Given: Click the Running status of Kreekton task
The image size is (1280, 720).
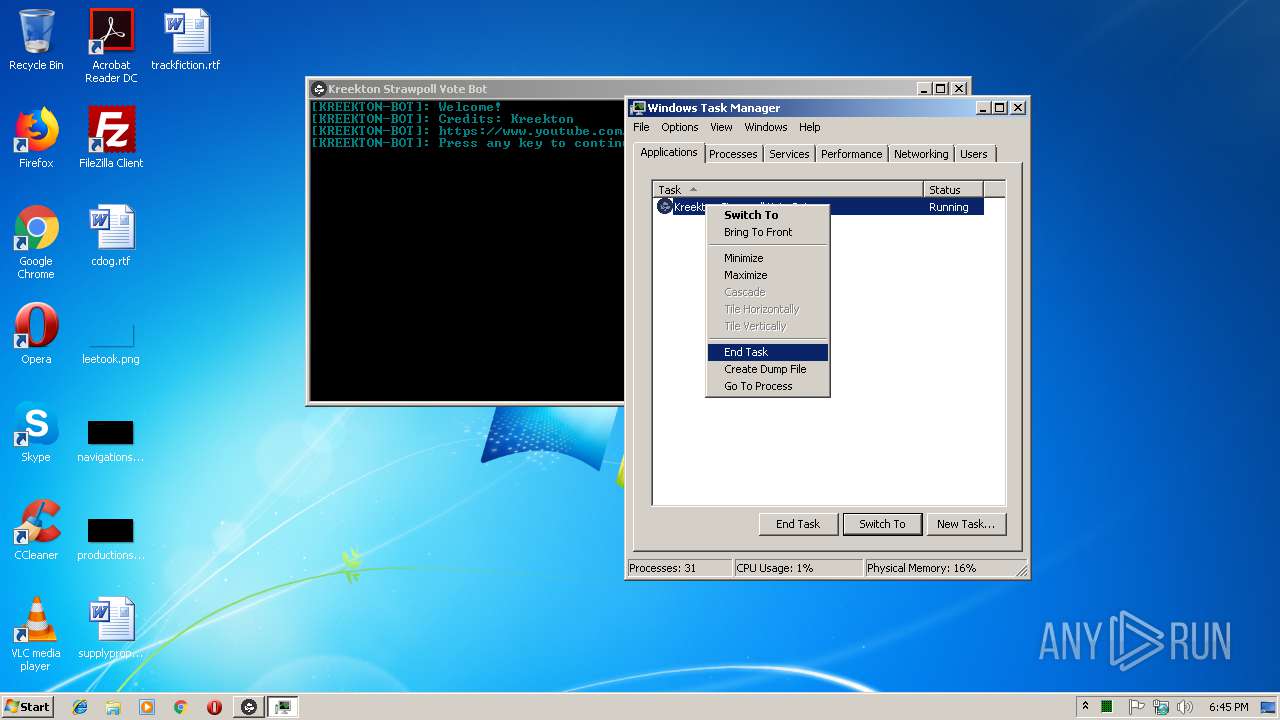Looking at the screenshot, I should pyautogui.click(x=948, y=207).
